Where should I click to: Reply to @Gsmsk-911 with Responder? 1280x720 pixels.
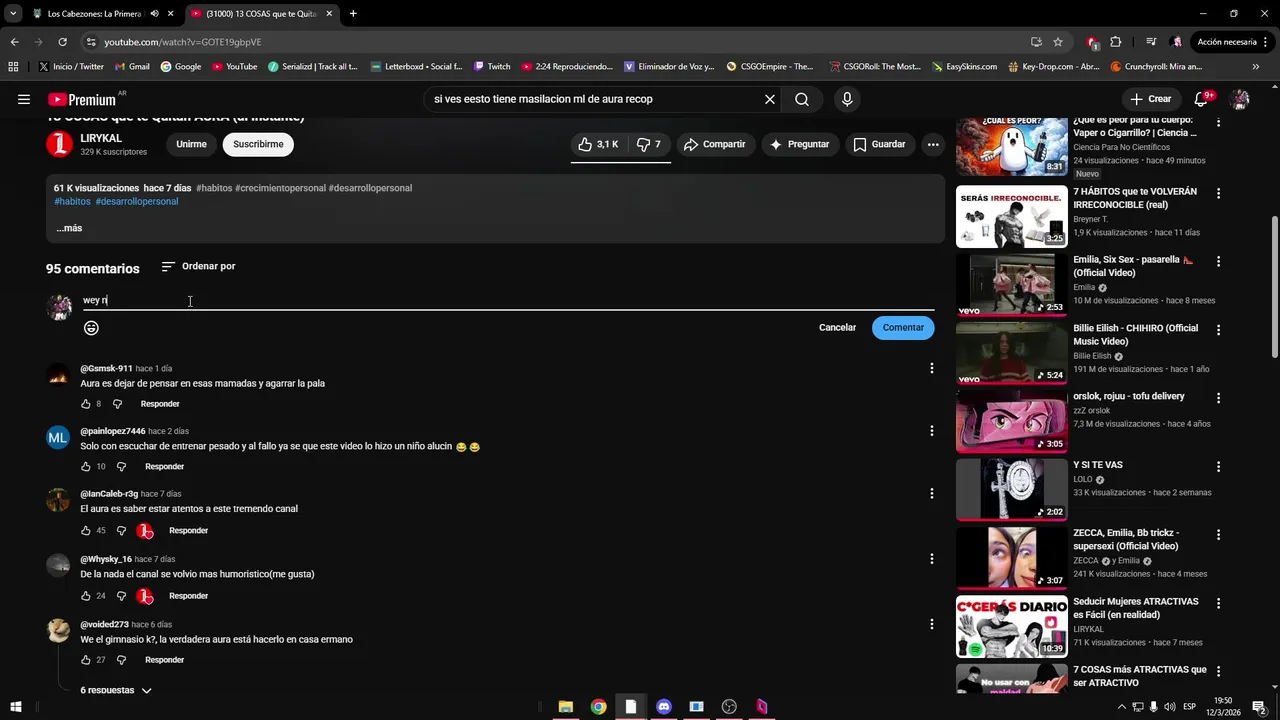click(x=160, y=404)
